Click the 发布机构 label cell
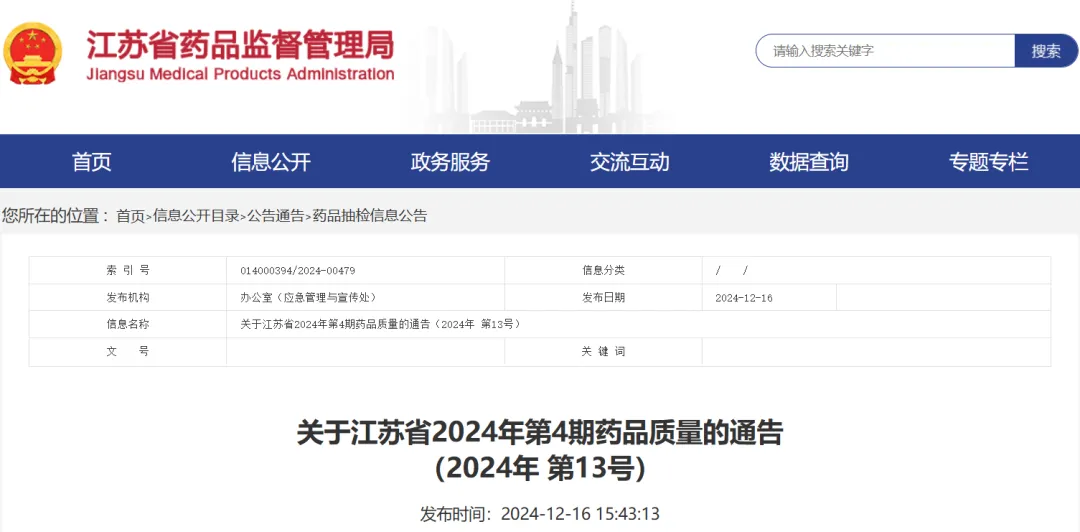The image size is (1080, 532). [x=127, y=298]
